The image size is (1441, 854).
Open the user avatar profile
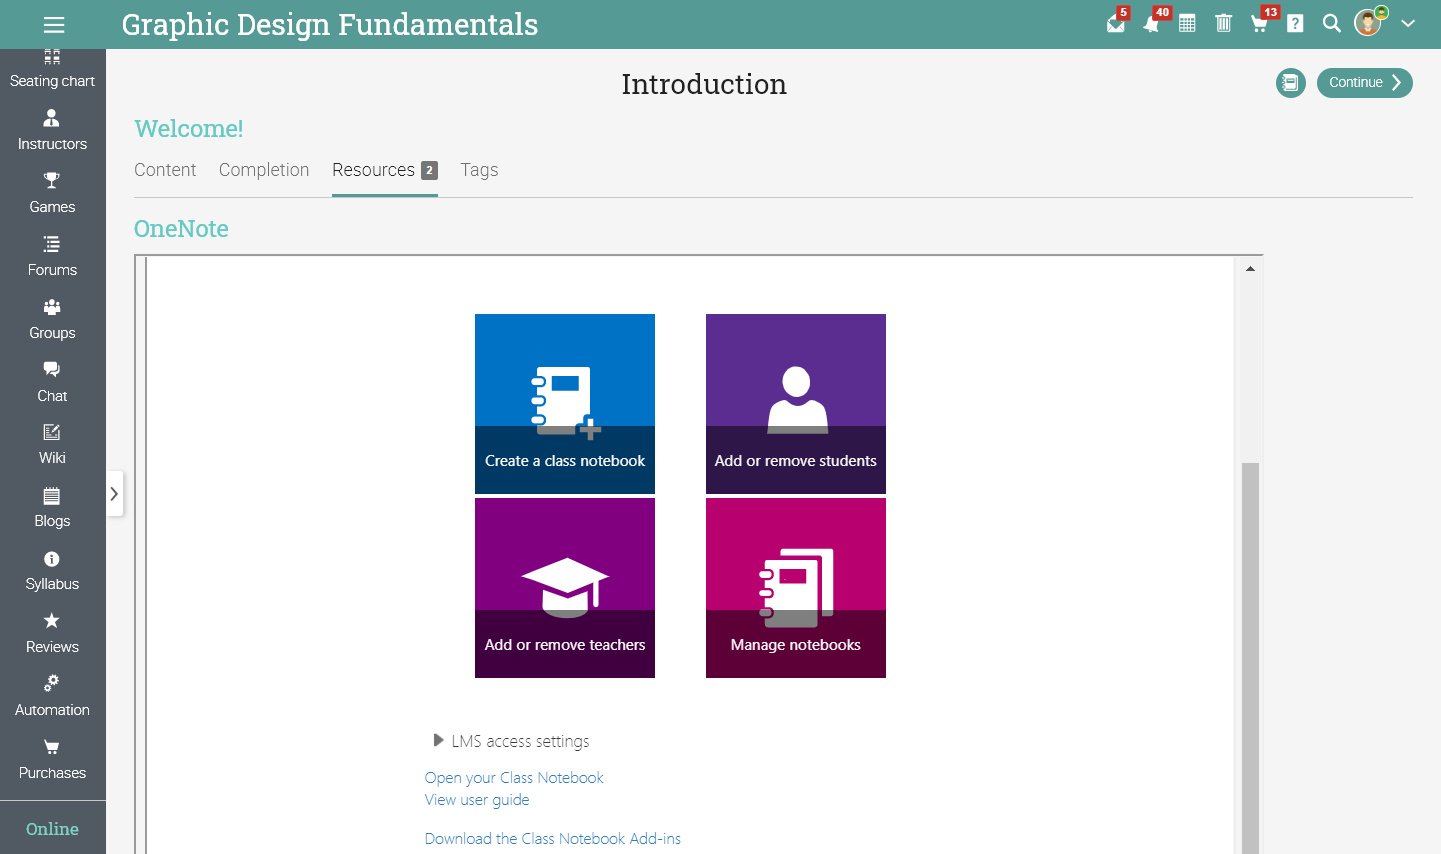pos(1368,22)
